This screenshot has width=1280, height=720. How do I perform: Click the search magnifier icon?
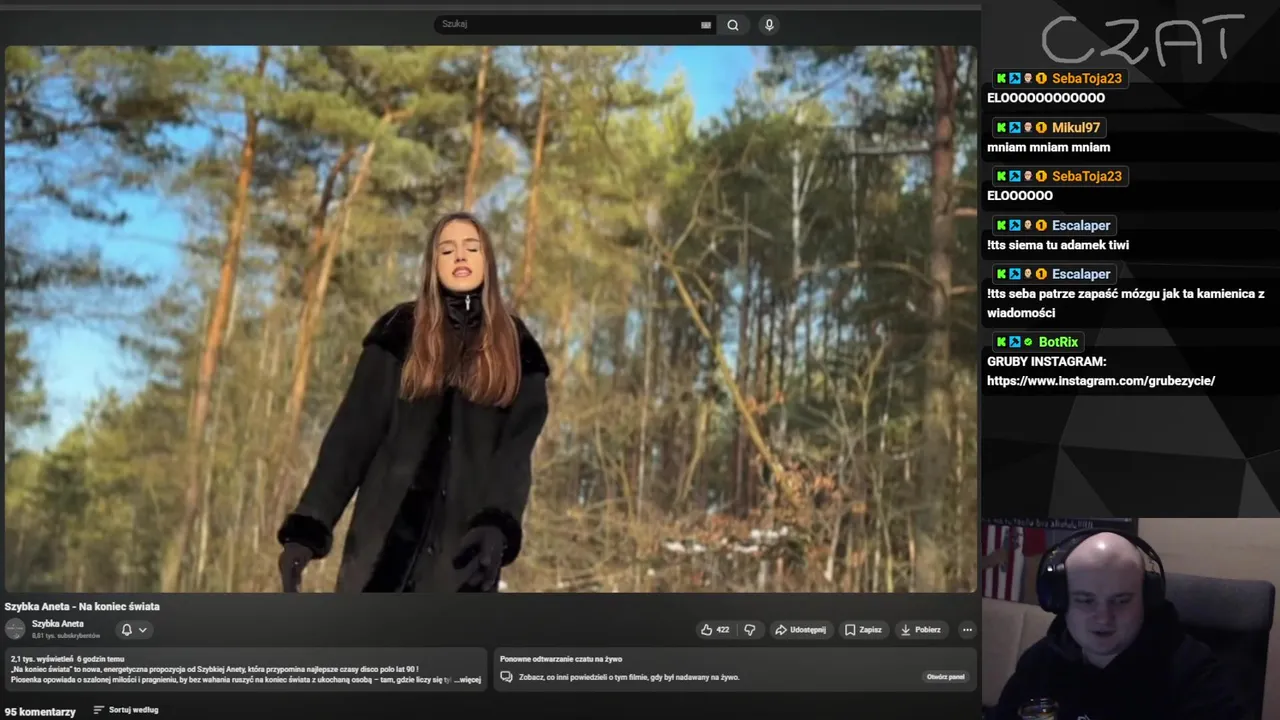pos(733,25)
